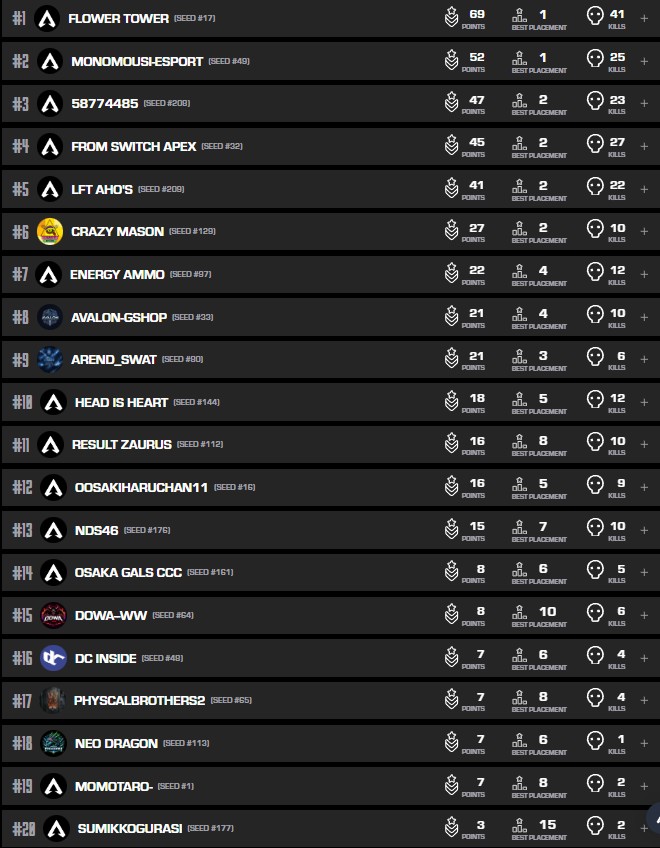Click the points medal icon for Monomousi-Esport

(x=452, y=61)
